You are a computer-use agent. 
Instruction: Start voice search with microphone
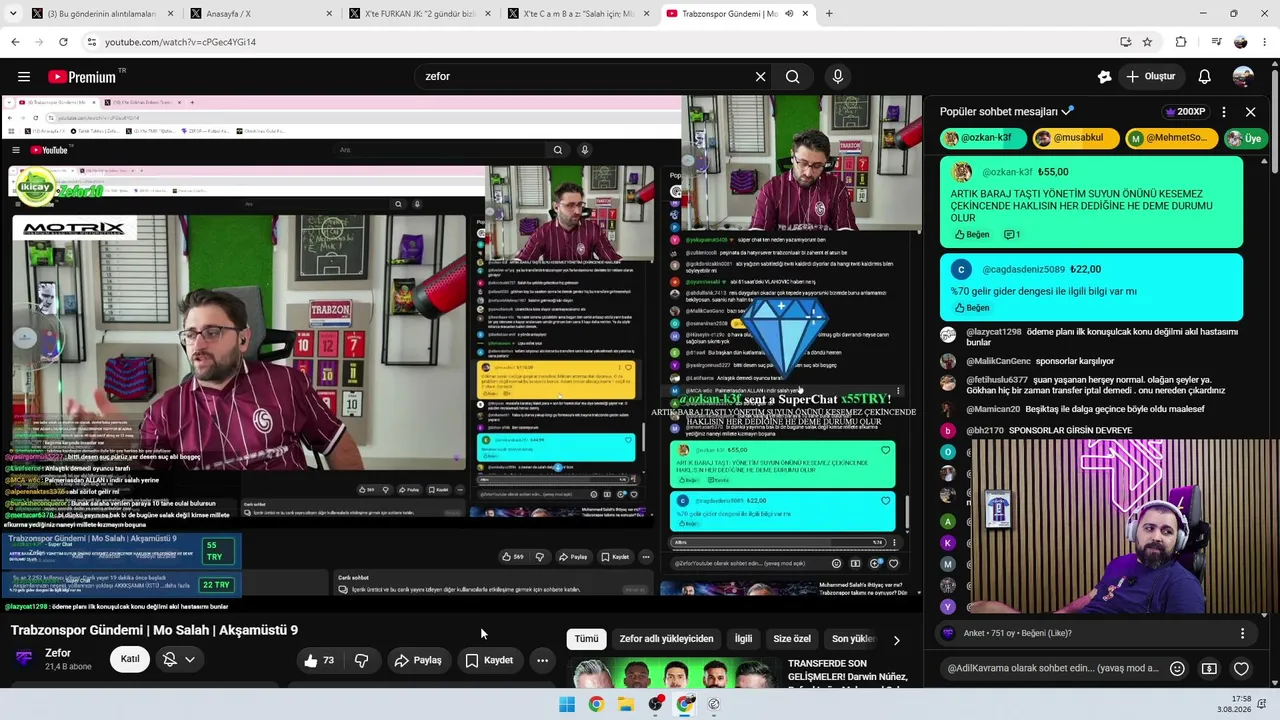tap(838, 77)
